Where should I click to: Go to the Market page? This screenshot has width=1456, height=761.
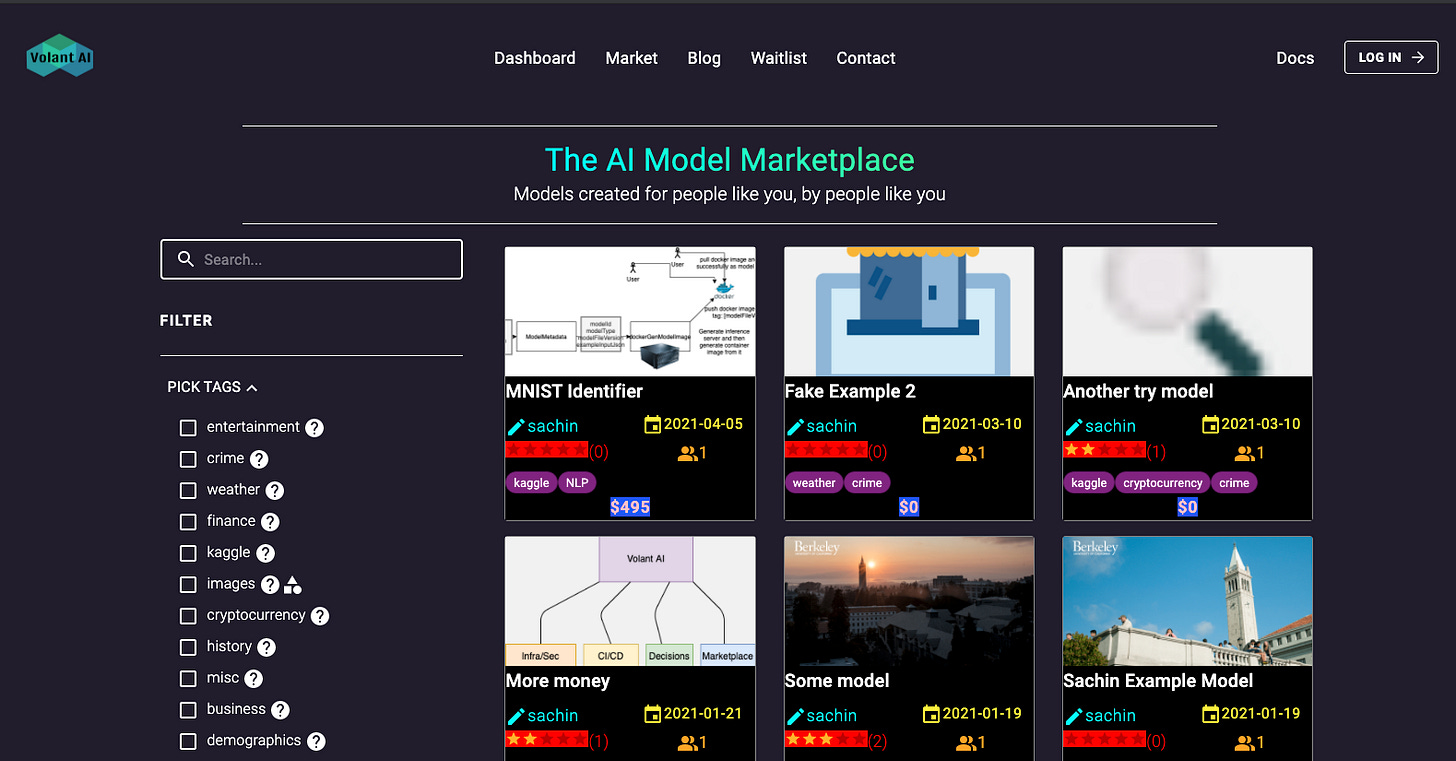pyautogui.click(x=631, y=58)
